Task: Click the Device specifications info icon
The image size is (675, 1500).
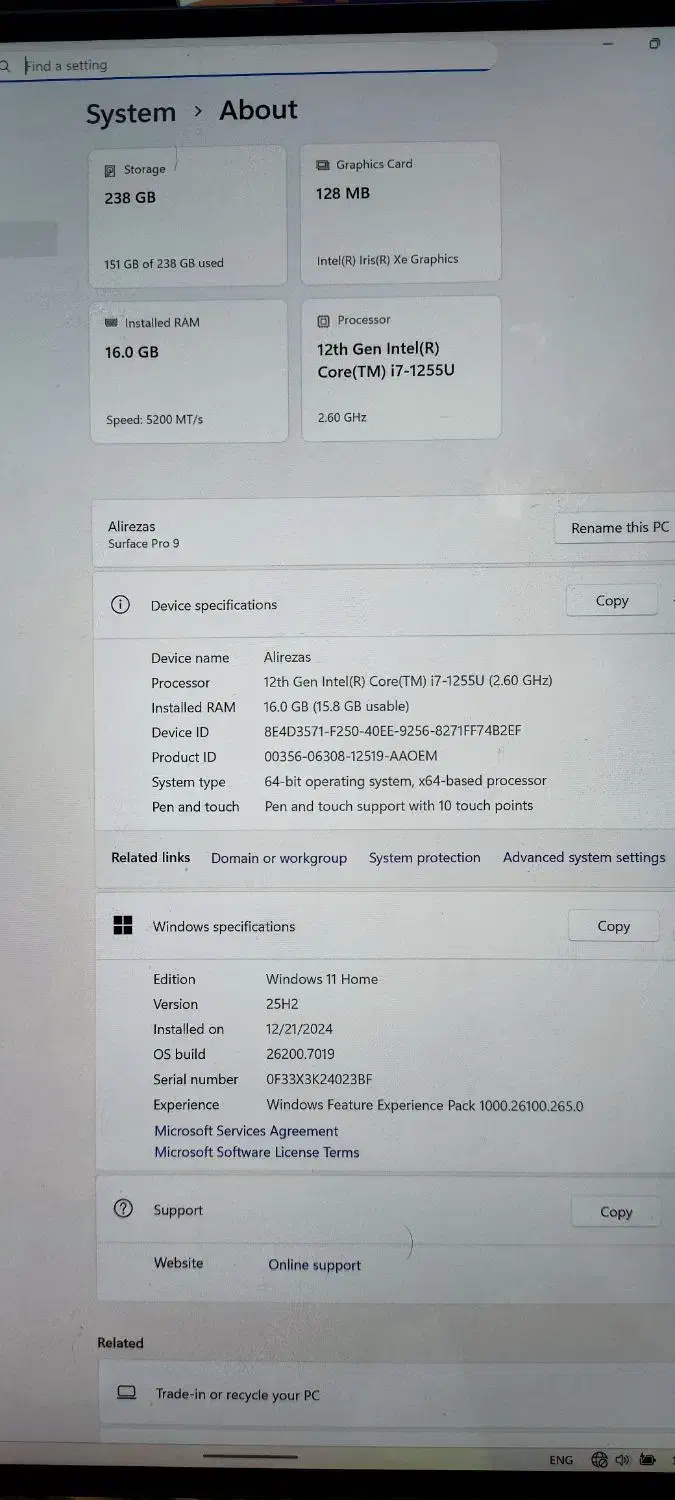Action: click(120, 604)
